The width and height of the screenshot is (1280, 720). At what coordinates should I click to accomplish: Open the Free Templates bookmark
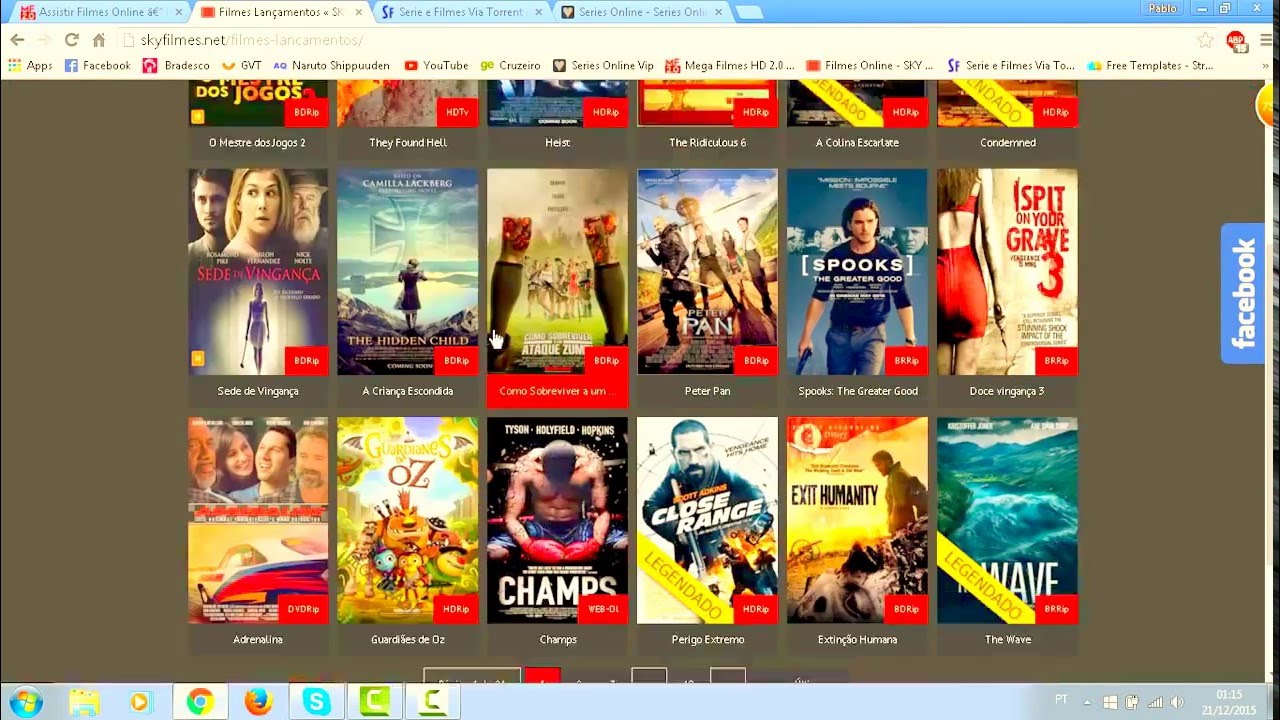1150,65
